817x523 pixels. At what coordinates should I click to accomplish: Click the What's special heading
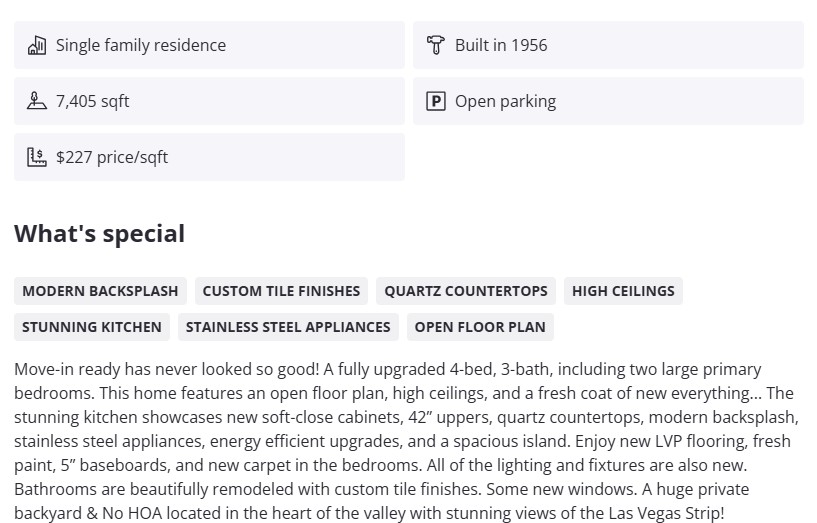point(100,233)
